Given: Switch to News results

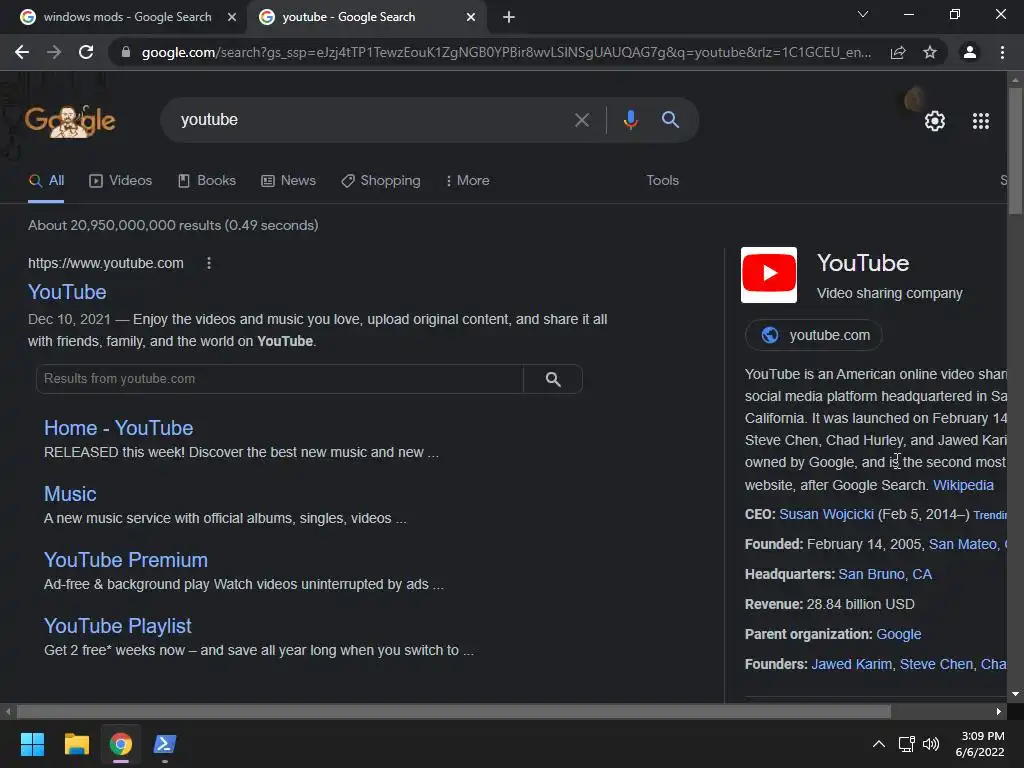Looking at the screenshot, I should coord(289,181).
